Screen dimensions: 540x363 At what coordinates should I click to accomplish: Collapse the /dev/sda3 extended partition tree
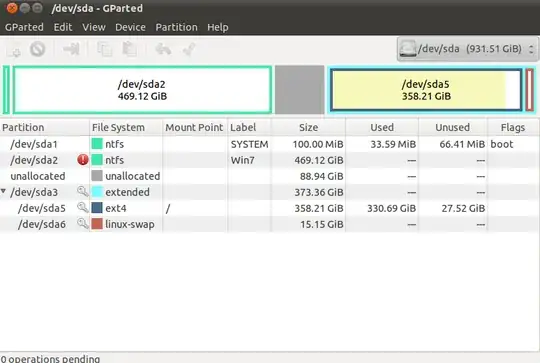(x=3, y=191)
